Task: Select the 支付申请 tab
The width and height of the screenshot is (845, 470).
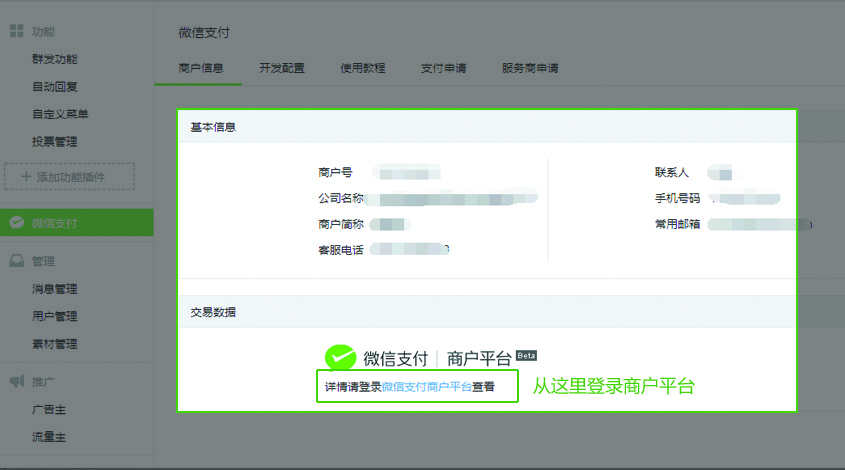Action: pyautogui.click(x=444, y=69)
